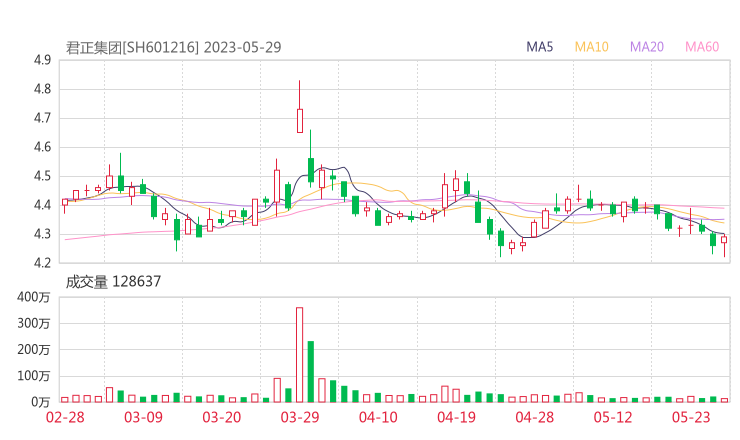Click the 0万 volume axis label

[41, 402]
